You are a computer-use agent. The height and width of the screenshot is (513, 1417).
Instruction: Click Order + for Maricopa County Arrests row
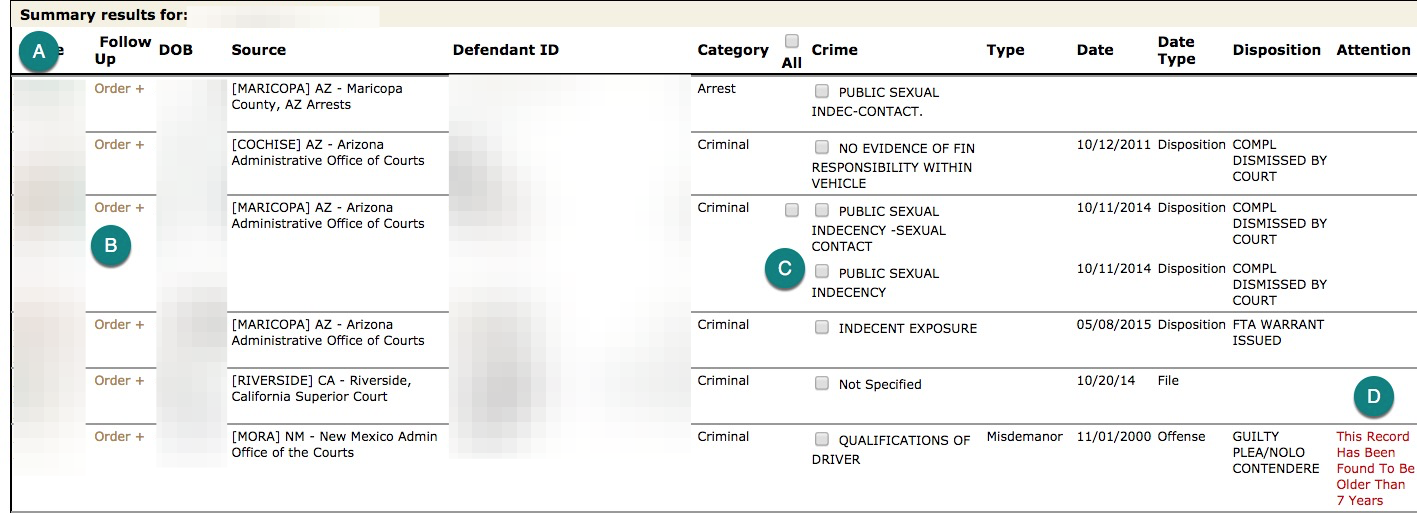(x=119, y=88)
